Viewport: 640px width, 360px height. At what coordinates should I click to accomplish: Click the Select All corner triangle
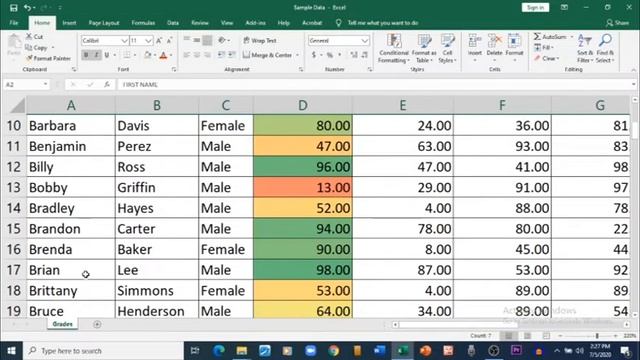[17, 106]
